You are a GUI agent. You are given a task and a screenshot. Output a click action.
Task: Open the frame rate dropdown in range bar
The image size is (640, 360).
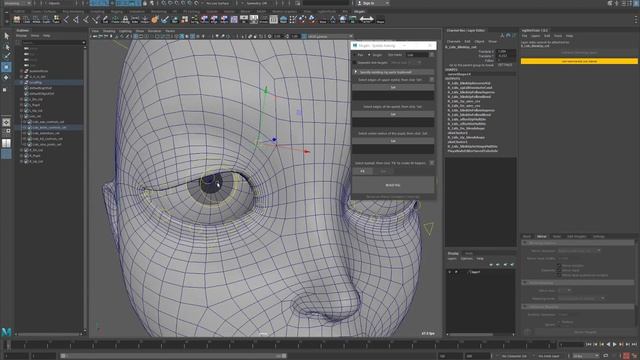[x=585, y=356]
